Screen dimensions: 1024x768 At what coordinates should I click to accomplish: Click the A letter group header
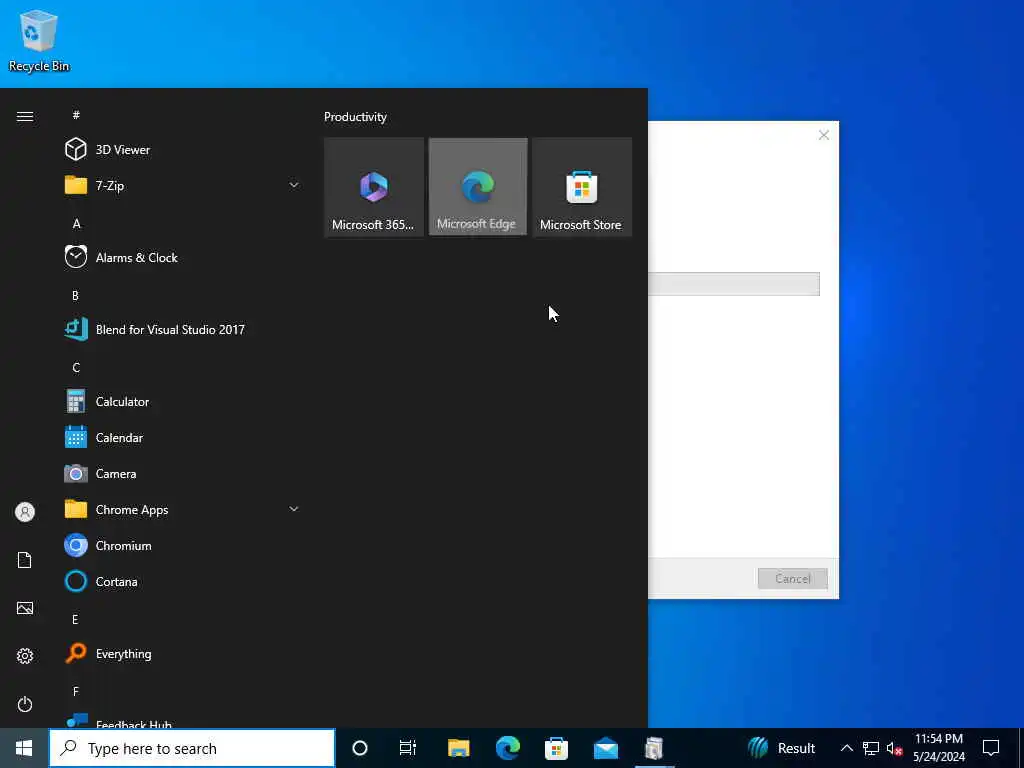coord(76,223)
